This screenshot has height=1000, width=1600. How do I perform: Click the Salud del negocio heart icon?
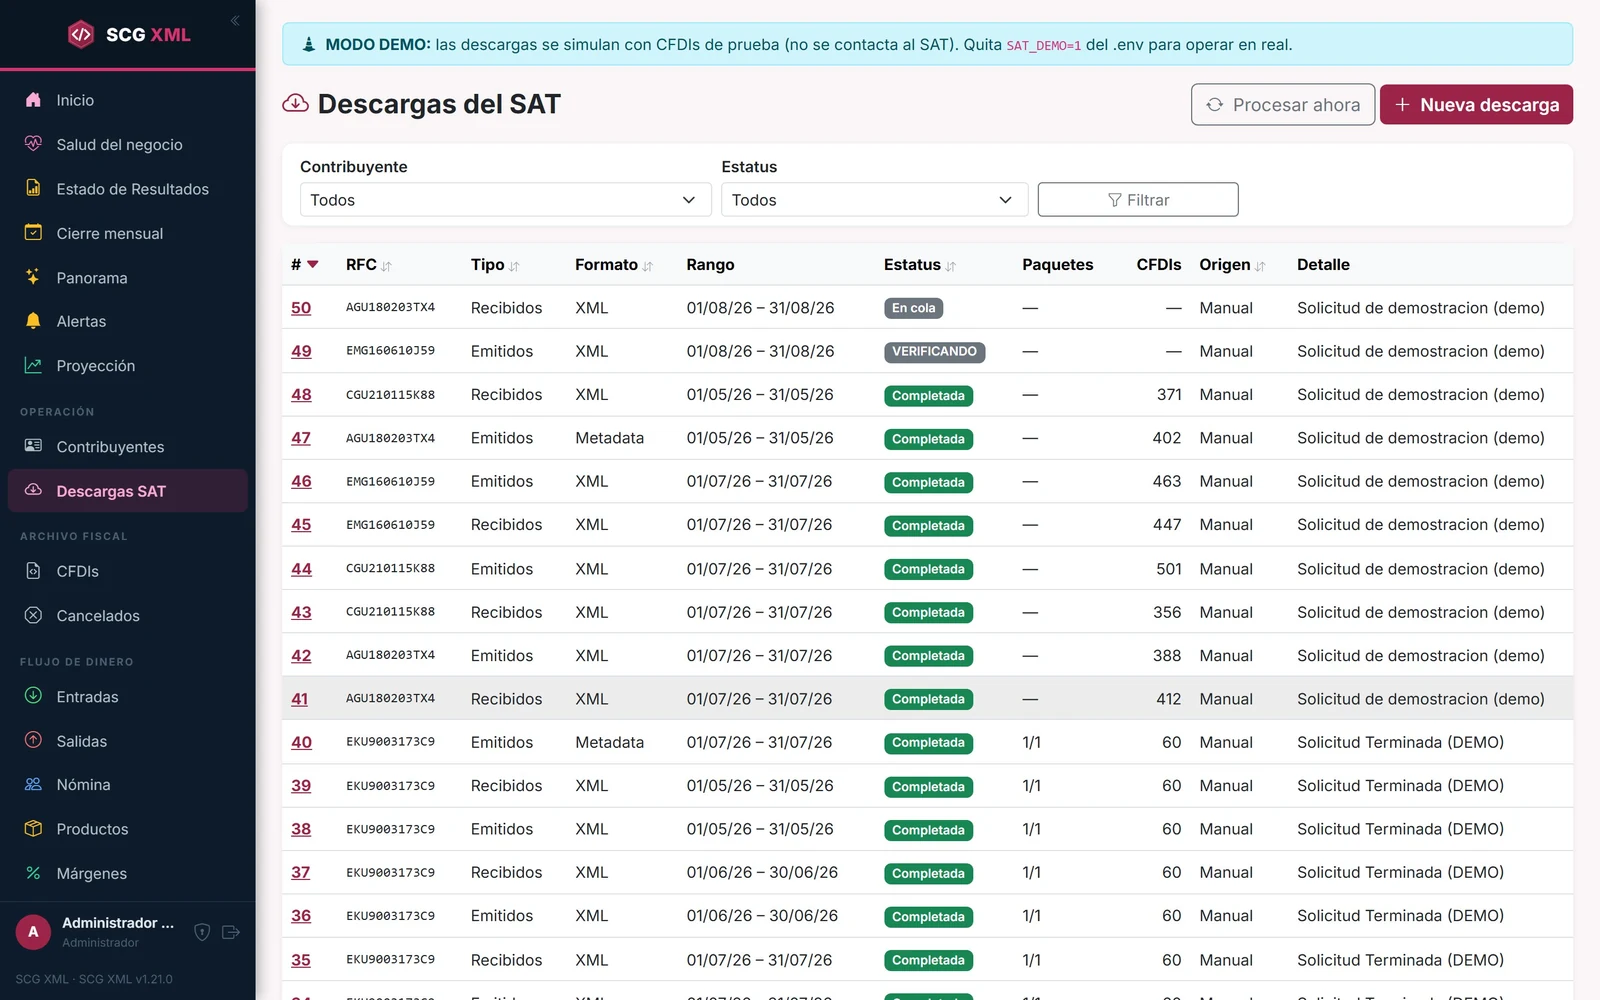pyautogui.click(x=33, y=144)
